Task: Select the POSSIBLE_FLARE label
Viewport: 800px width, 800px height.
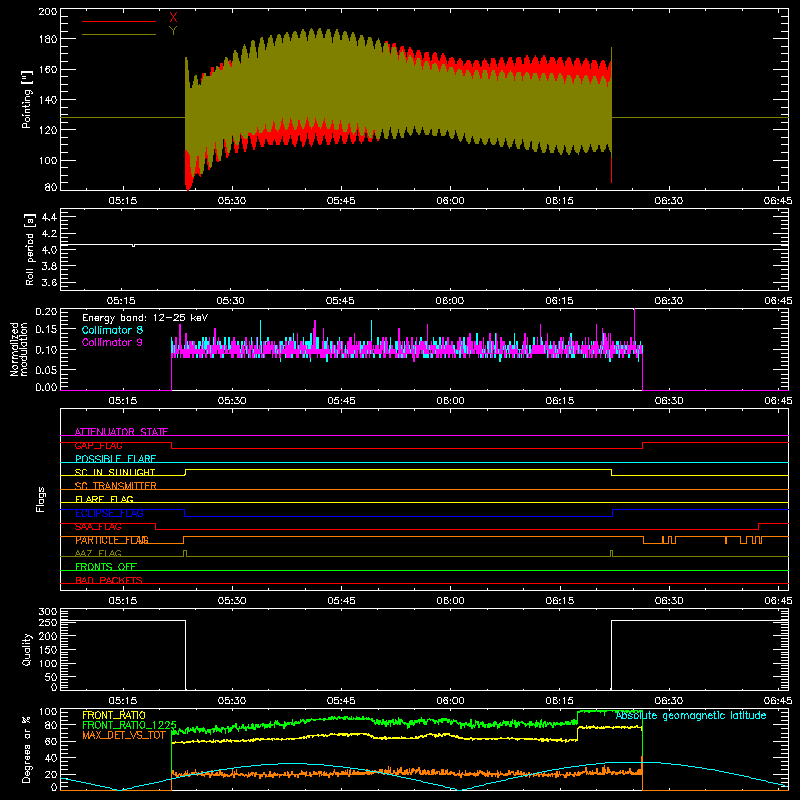Action: pyautogui.click(x=115, y=459)
